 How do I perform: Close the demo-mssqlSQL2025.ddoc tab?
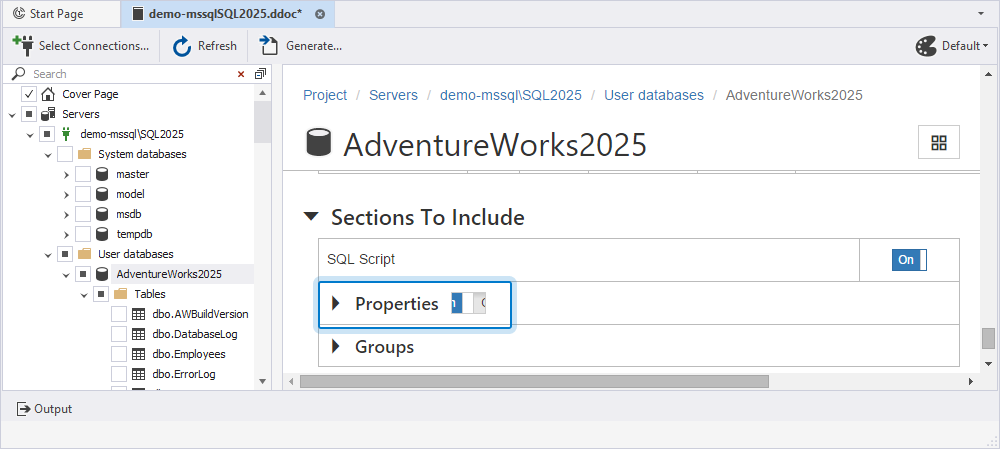click(x=320, y=14)
